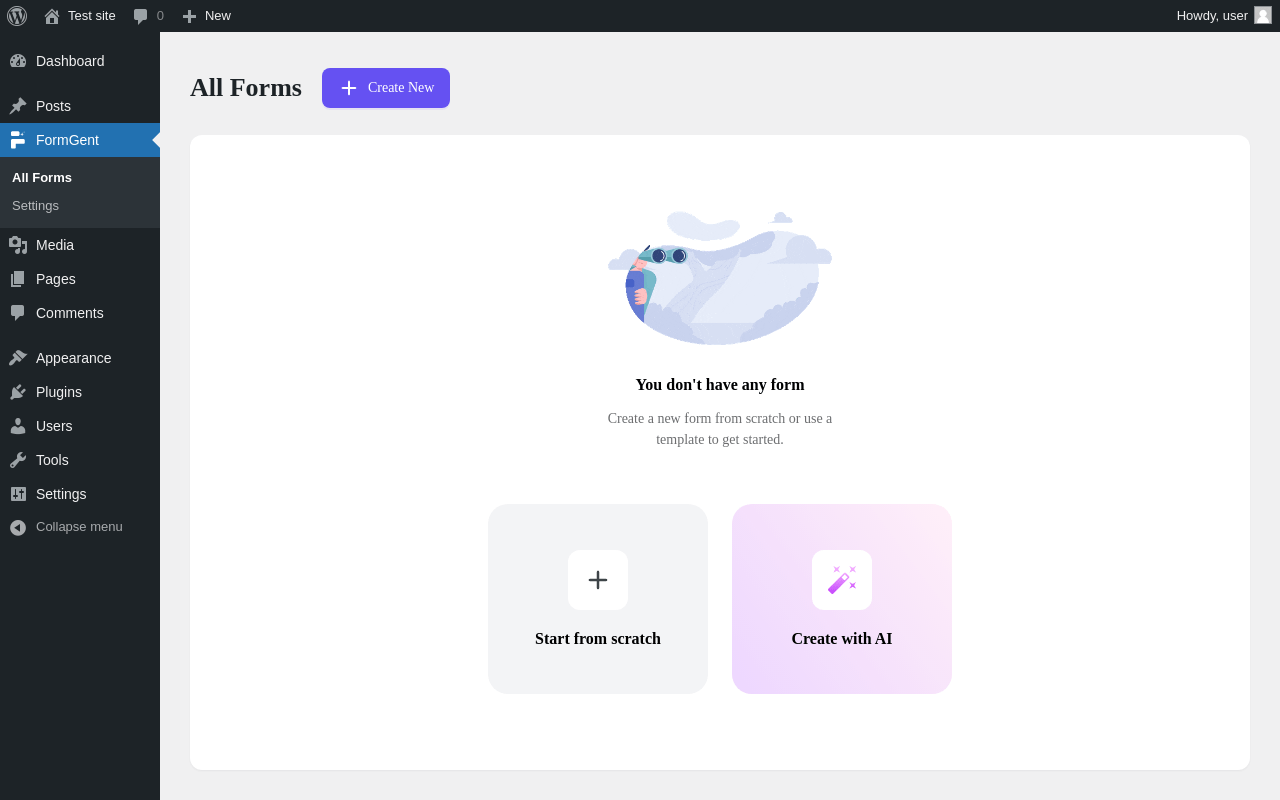Open the Plugins menu label
1280x800 pixels.
pos(59,392)
